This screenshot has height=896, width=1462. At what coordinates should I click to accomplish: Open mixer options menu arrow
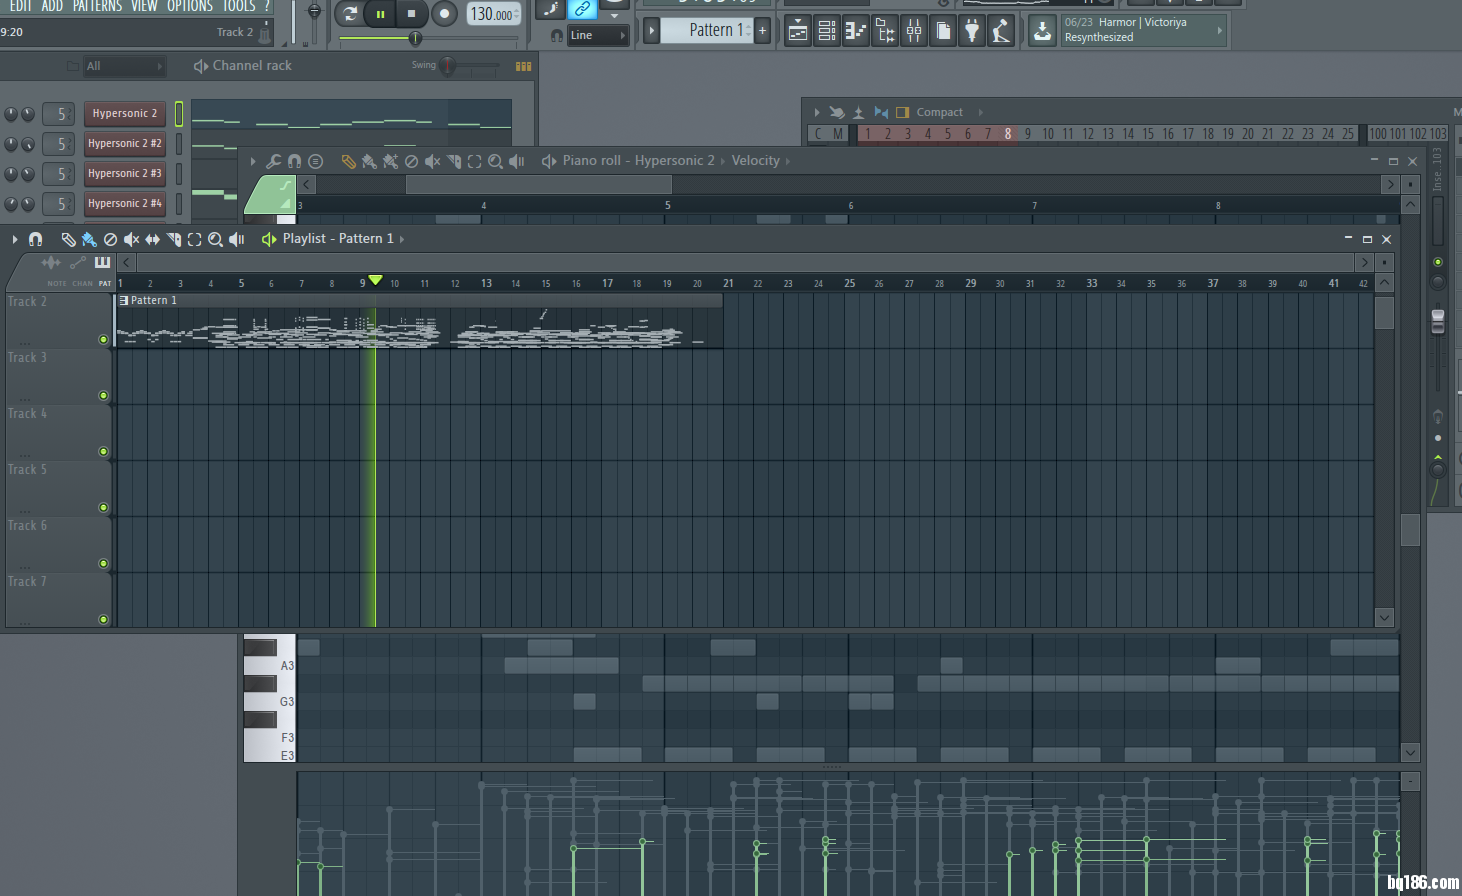816,112
